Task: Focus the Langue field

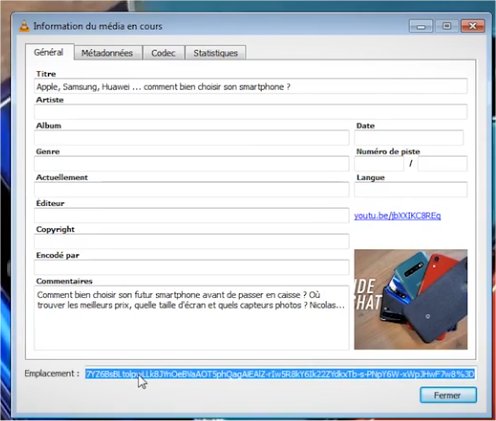Action: click(x=411, y=190)
